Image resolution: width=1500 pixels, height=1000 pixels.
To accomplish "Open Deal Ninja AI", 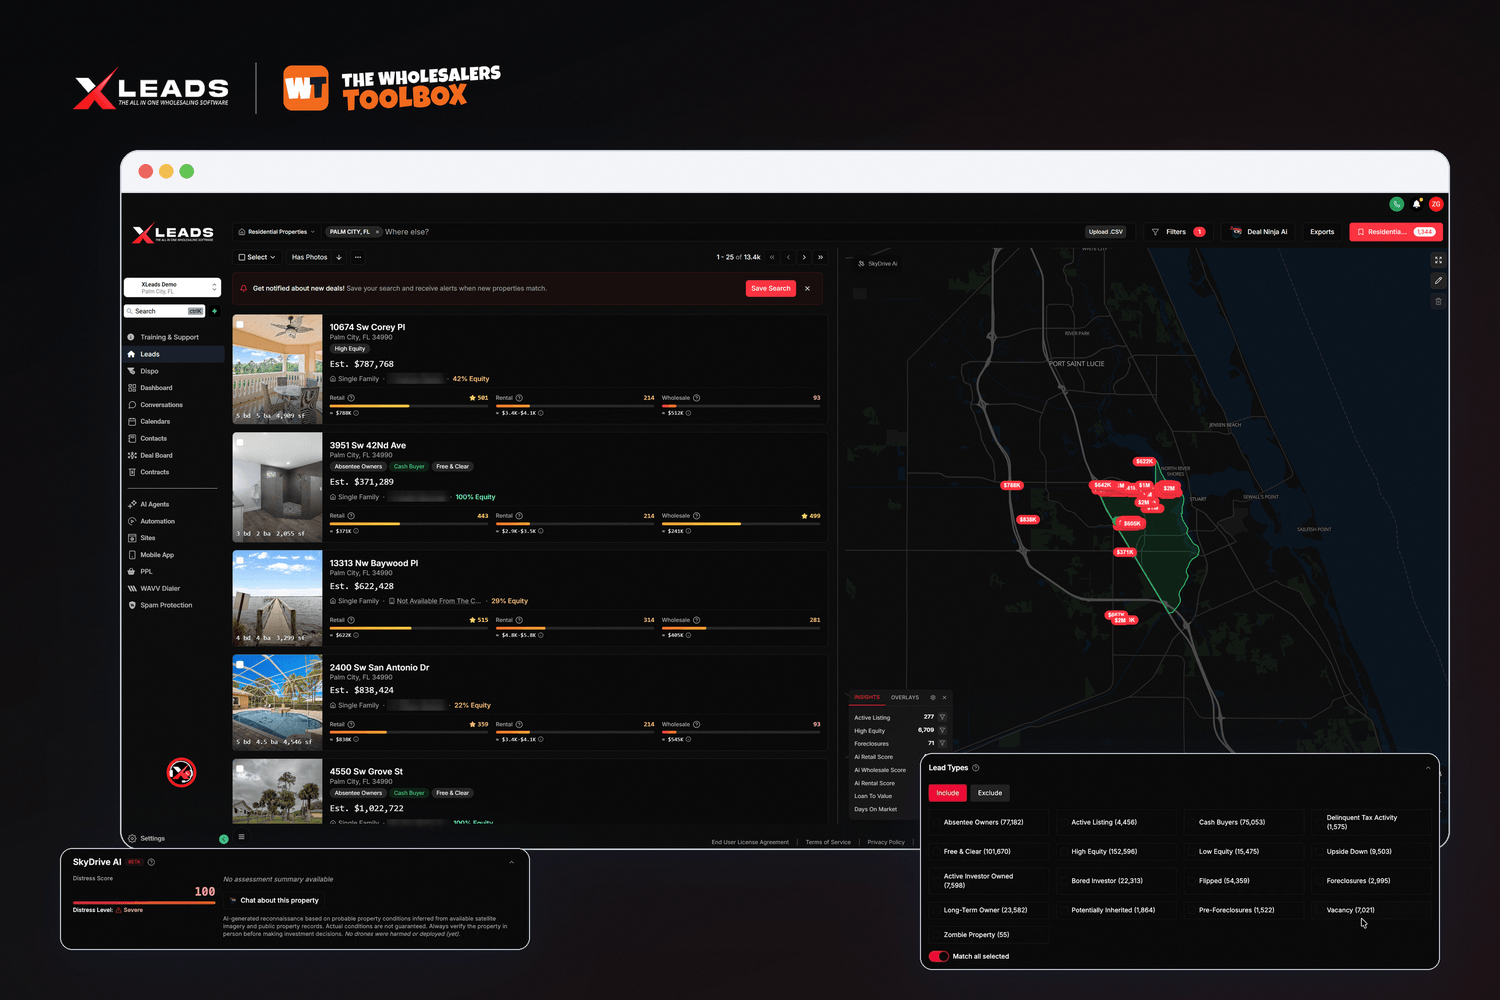I will coord(1259,232).
